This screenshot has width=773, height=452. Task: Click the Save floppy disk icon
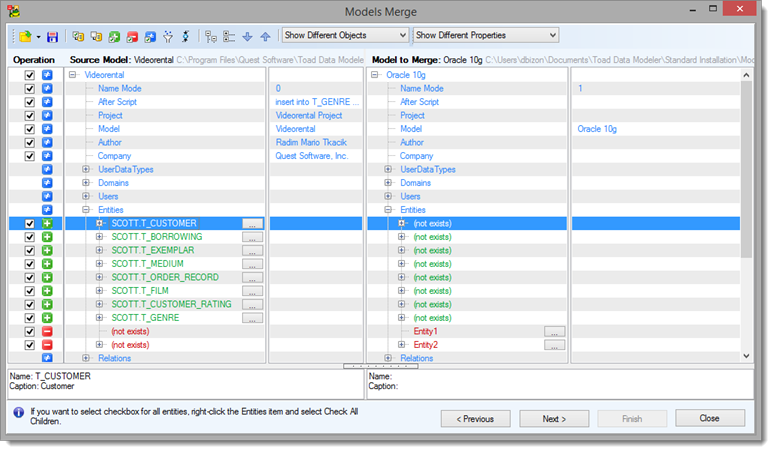coord(52,36)
